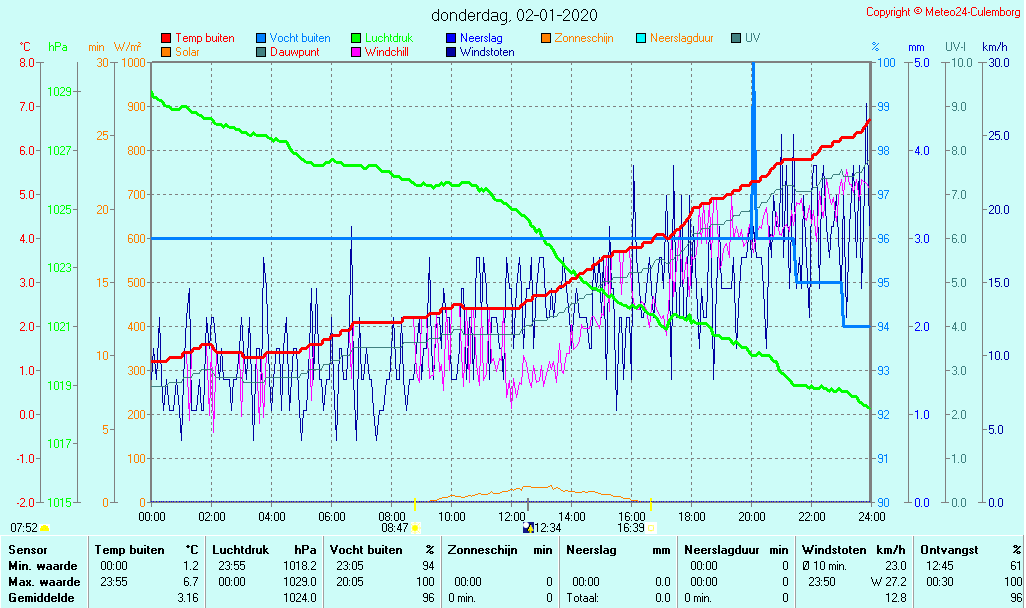Click the chart date title donderdag 02-01-2020
The image size is (1026, 608).
coord(514,15)
